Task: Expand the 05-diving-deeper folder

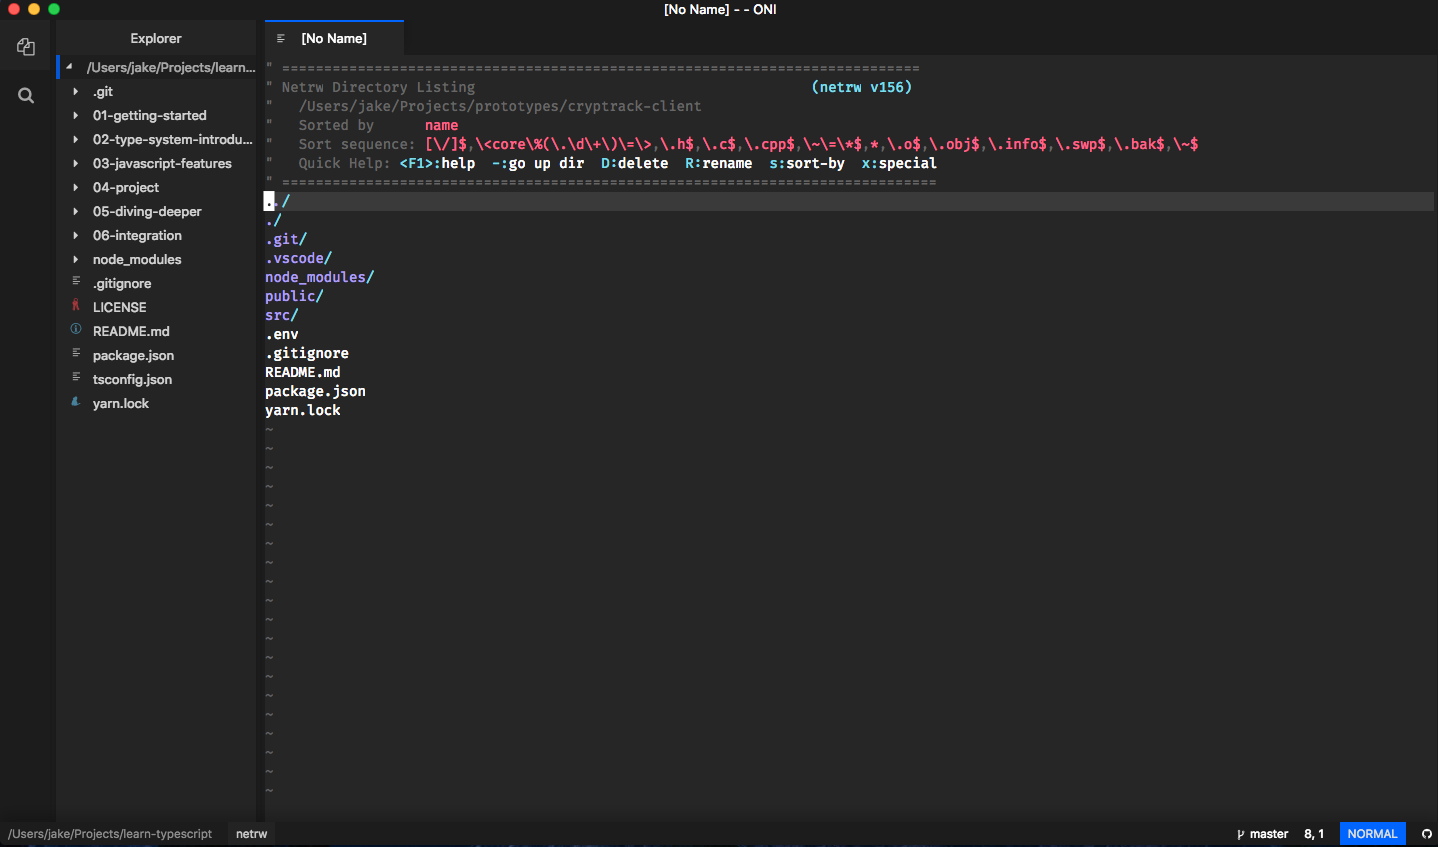Action: [76, 211]
